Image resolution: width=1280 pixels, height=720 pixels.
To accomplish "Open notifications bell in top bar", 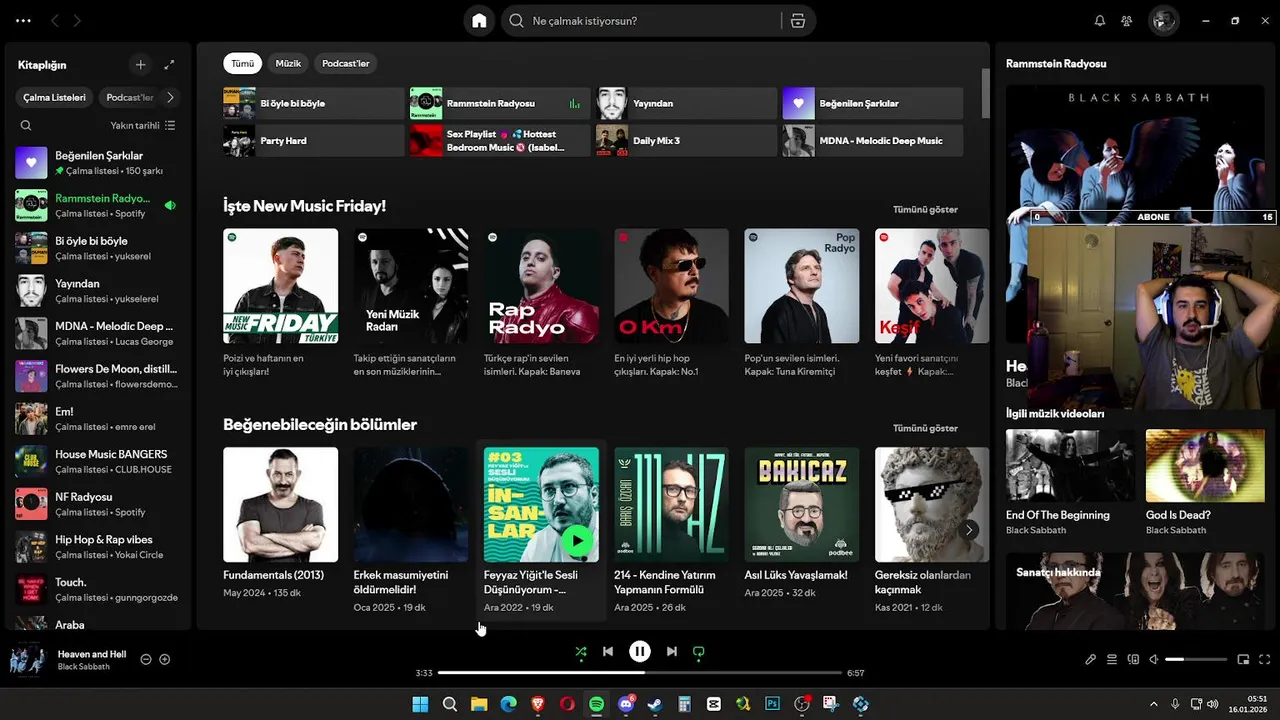I will click(1100, 21).
